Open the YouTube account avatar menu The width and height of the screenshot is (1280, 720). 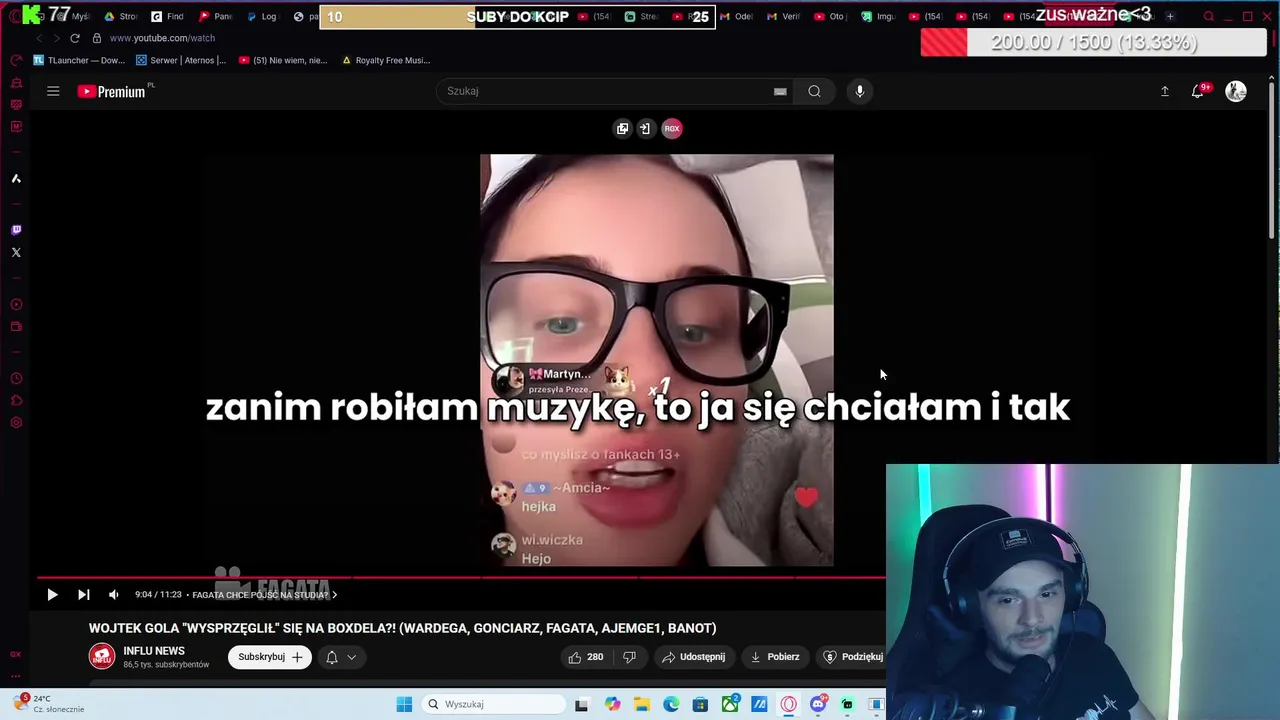tap(1236, 91)
